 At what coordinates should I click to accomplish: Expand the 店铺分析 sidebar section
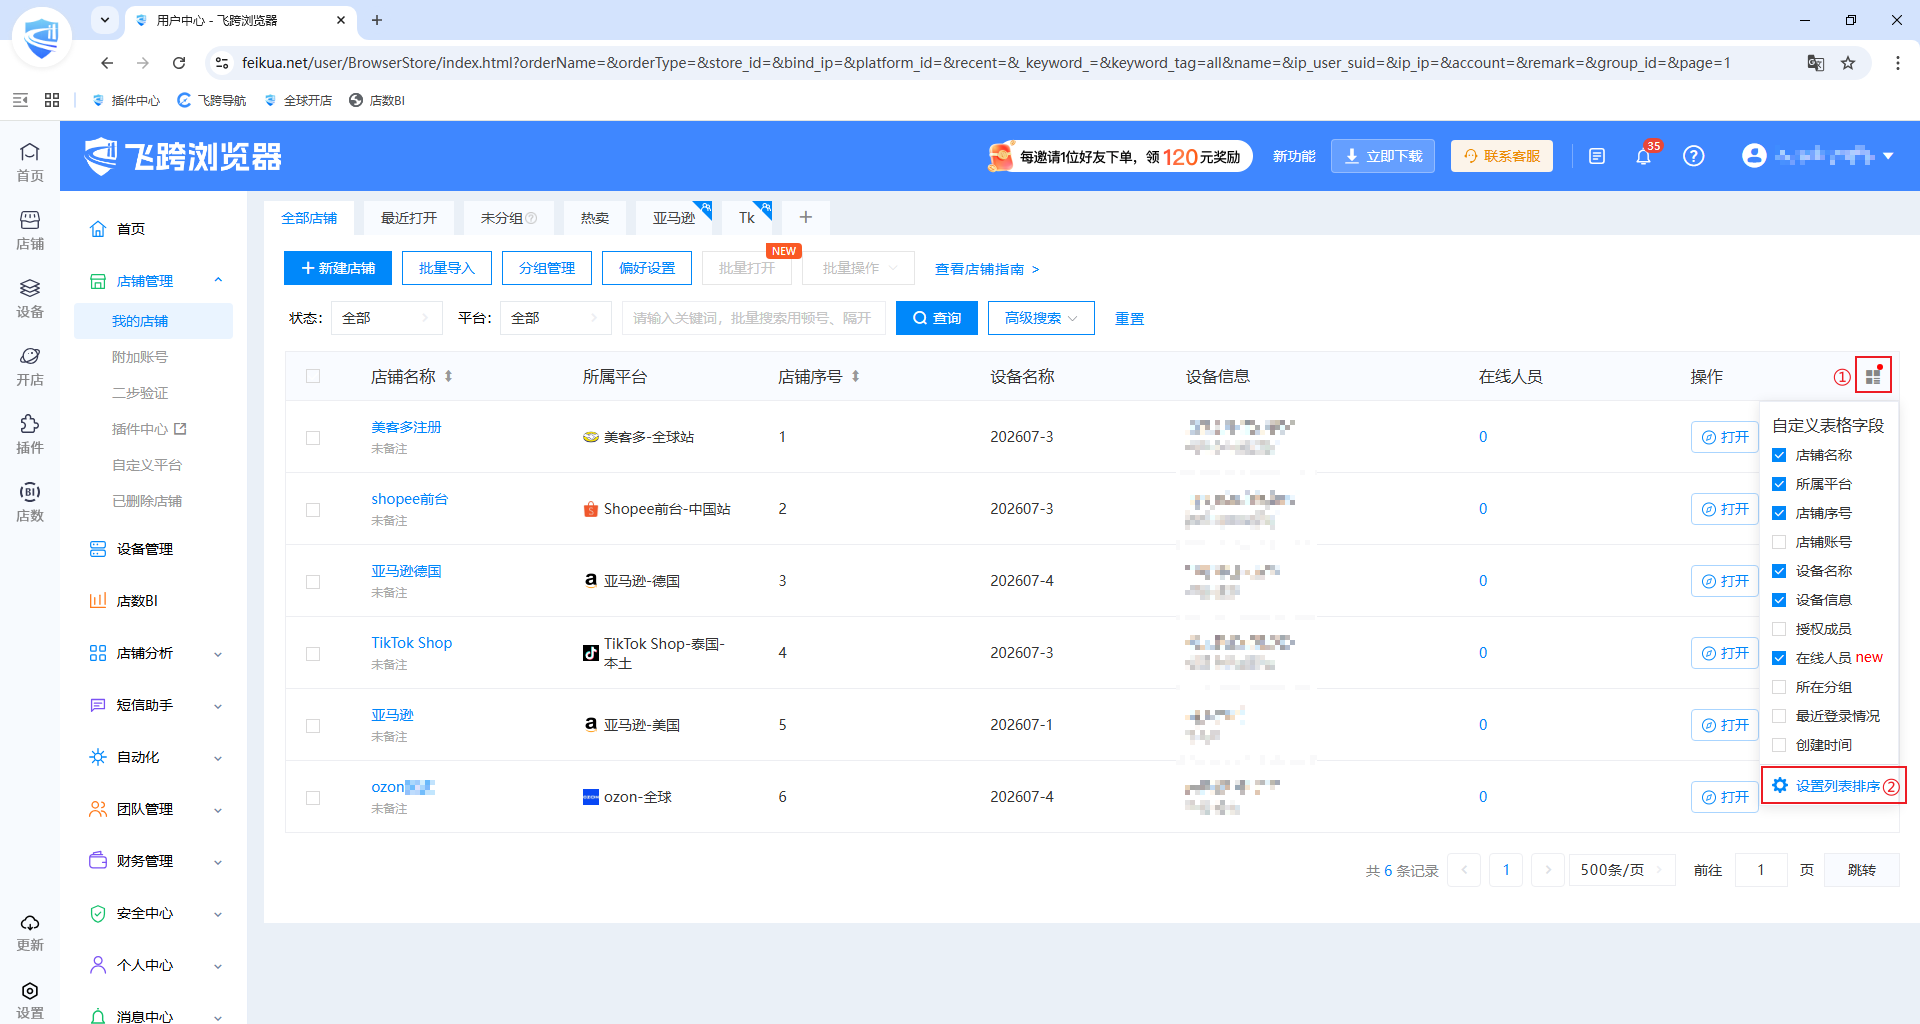tap(218, 653)
